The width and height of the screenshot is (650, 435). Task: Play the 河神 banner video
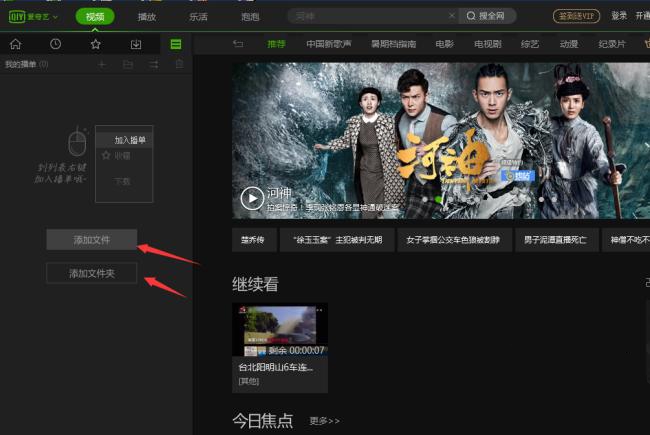[252, 198]
